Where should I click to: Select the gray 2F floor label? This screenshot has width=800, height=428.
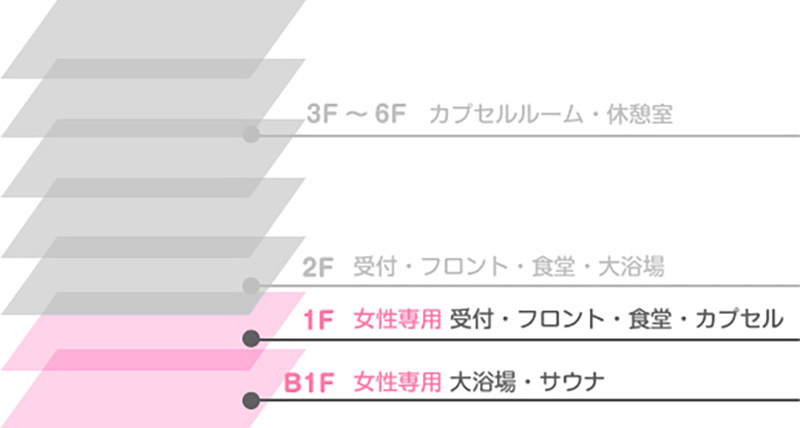coord(317,267)
